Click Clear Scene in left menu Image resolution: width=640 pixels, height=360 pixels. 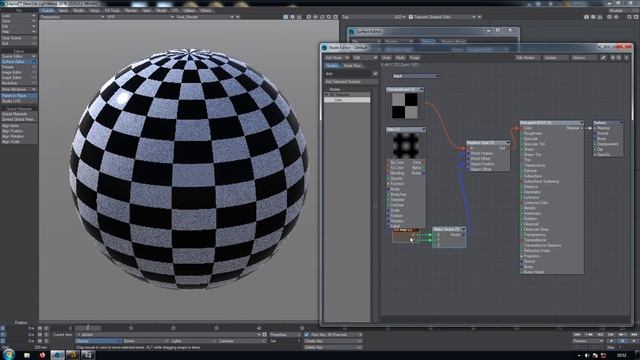coord(19,38)
